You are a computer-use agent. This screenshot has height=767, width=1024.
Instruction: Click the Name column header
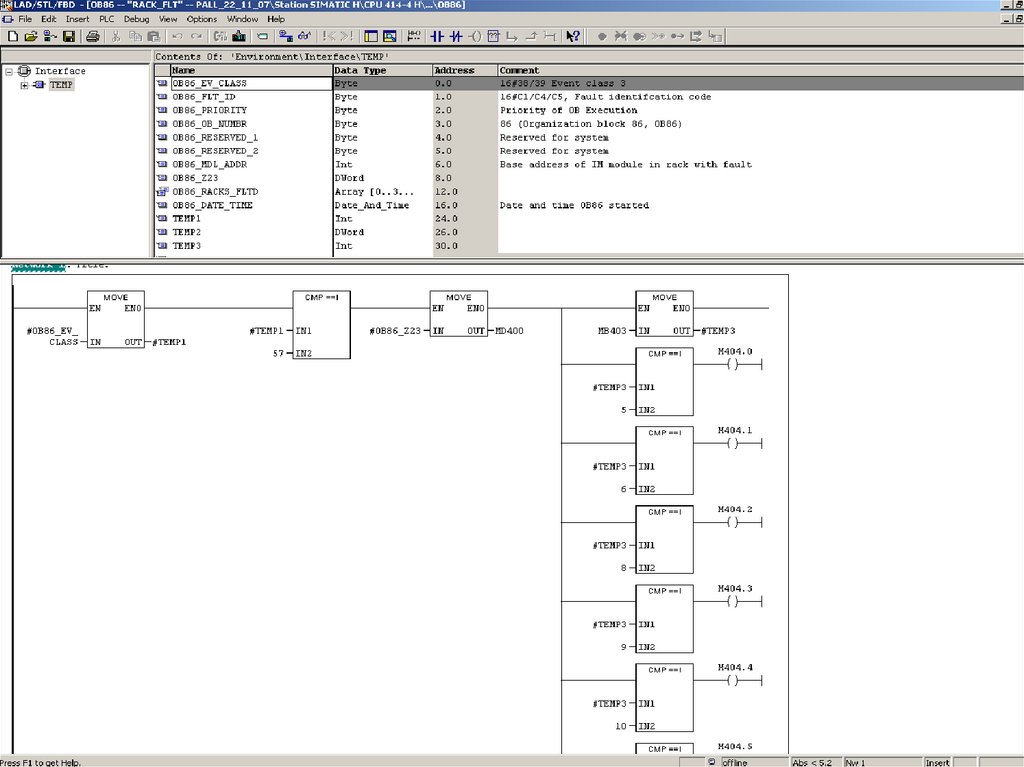click(251, 71)
